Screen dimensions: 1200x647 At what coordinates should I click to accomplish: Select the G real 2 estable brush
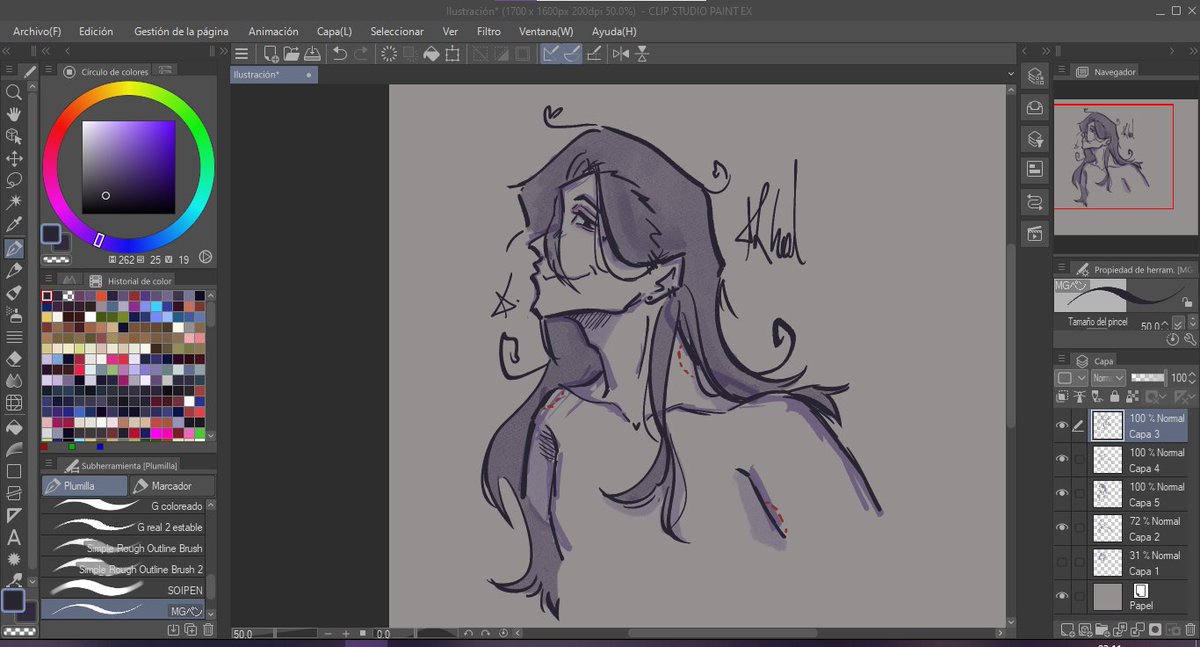pos(123,527)
